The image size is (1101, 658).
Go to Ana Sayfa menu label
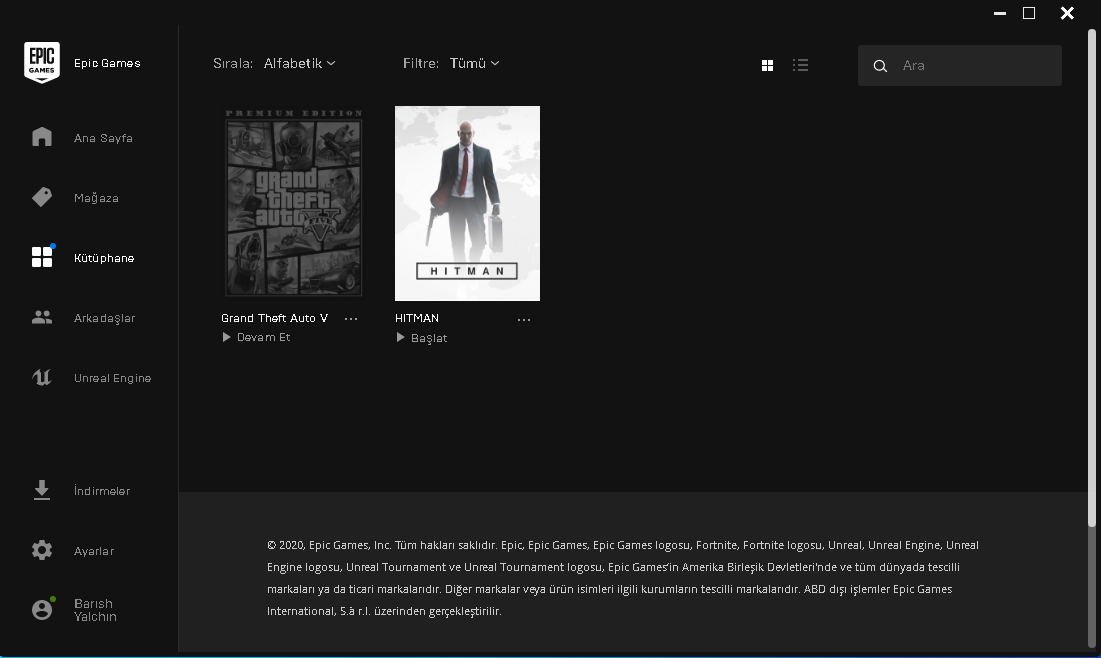point(103,138)
